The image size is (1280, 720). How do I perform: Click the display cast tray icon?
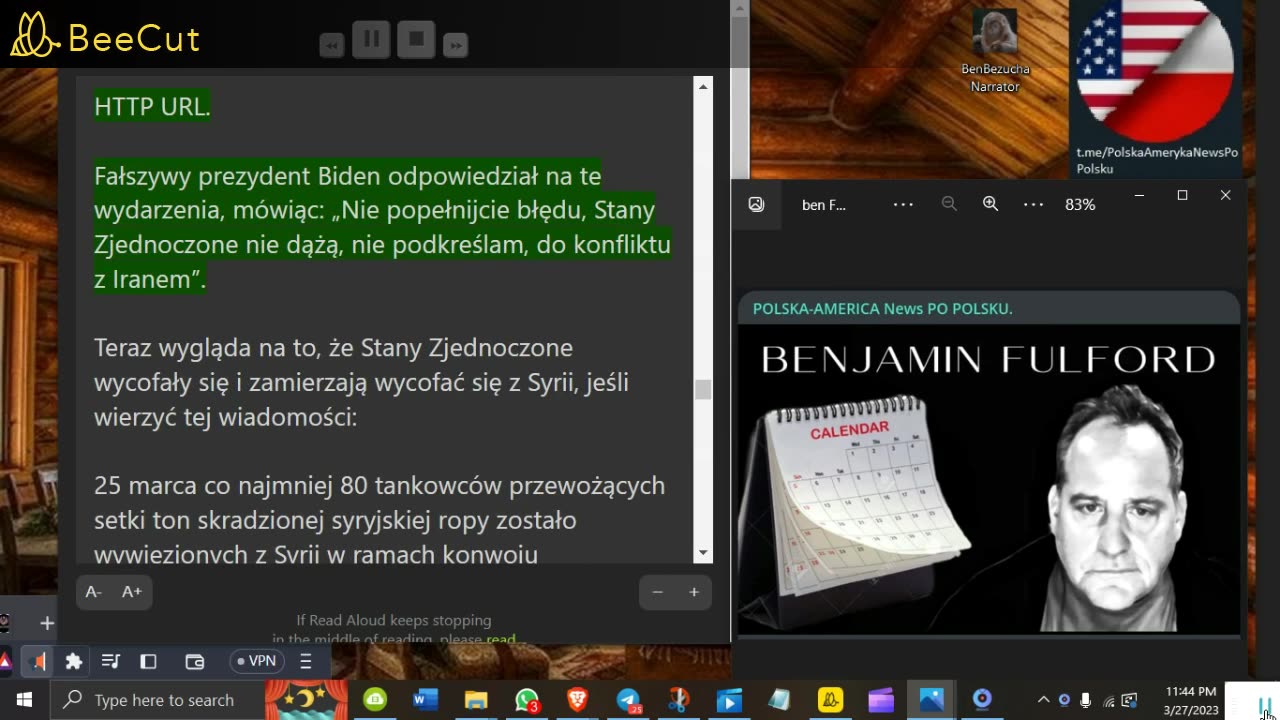pyautogui.click(x=1130, y=700)
